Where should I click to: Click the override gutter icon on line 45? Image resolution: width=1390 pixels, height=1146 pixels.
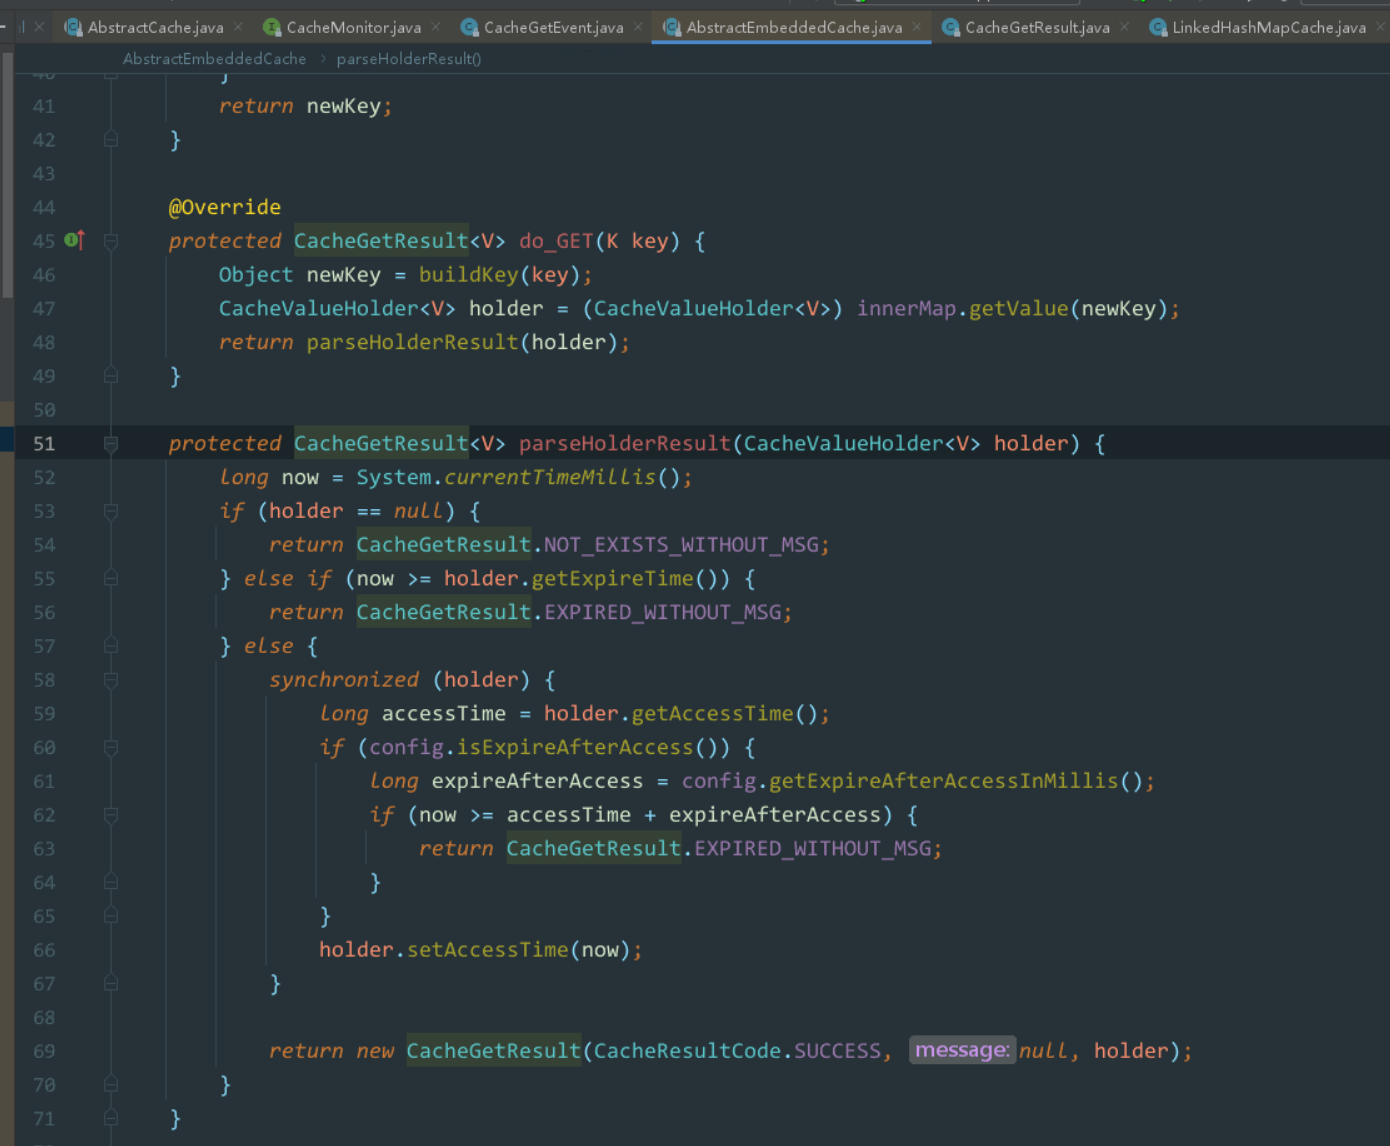[75, 240]
